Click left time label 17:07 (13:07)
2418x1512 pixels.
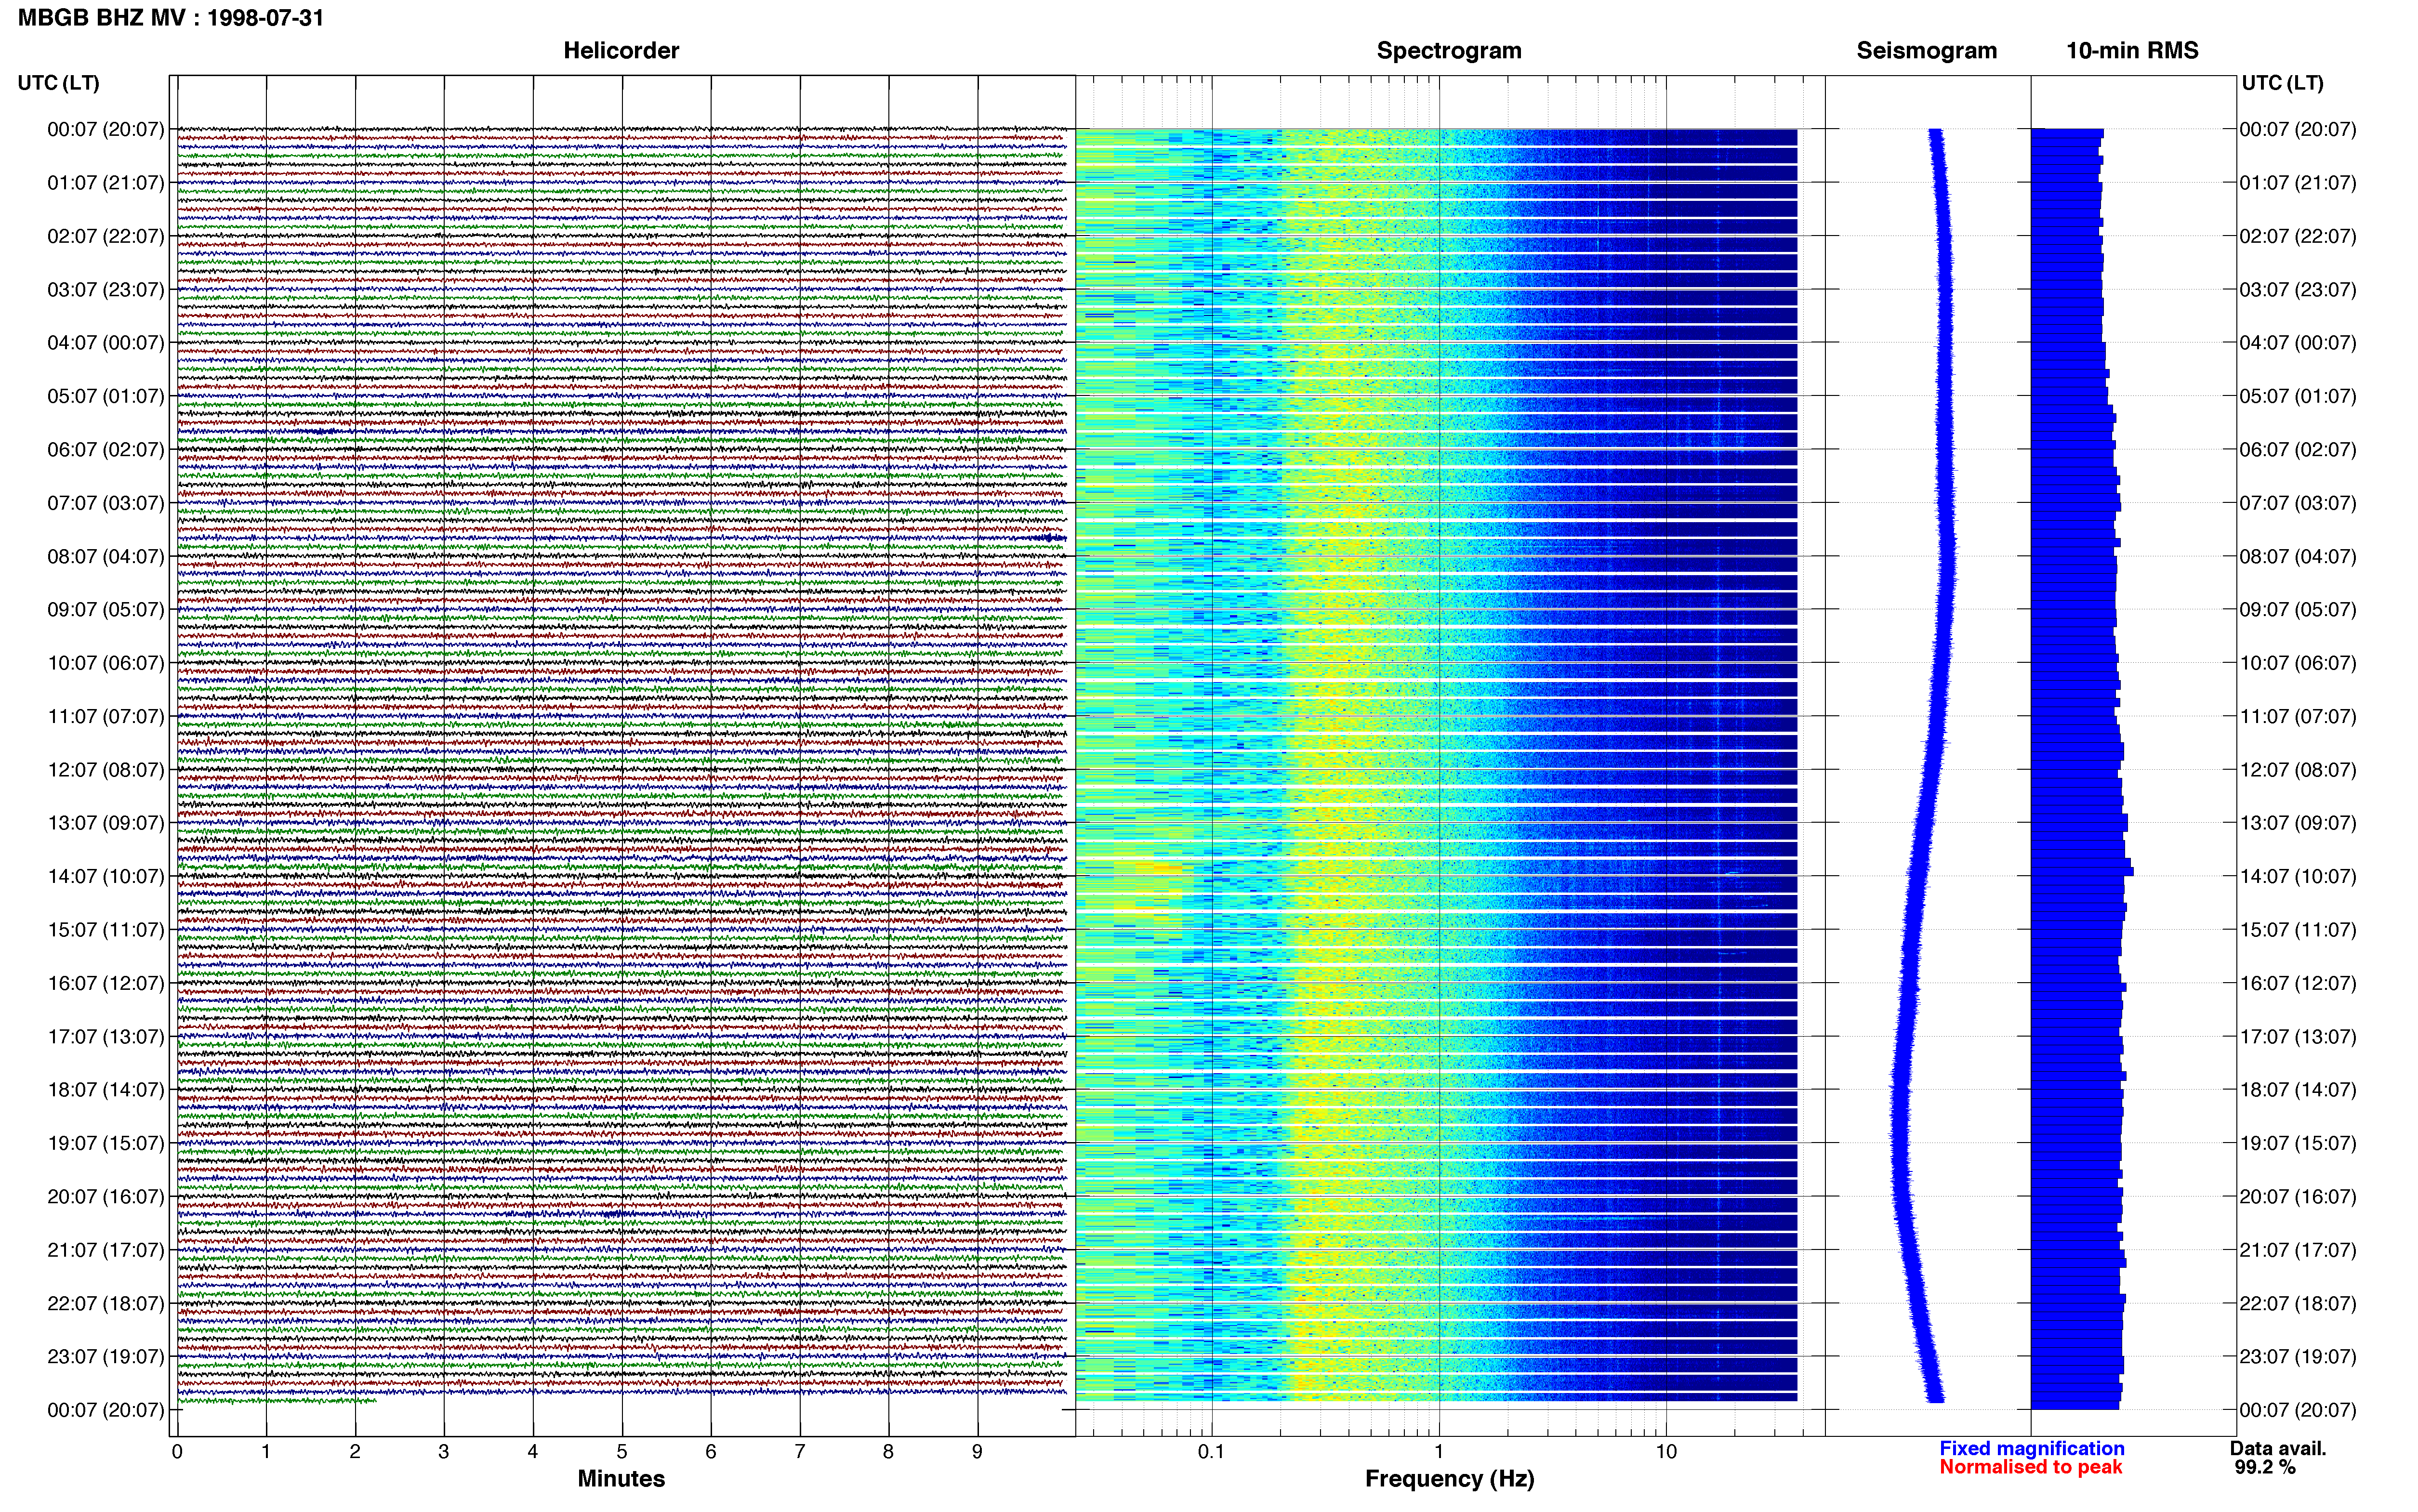pos(105,1036)
